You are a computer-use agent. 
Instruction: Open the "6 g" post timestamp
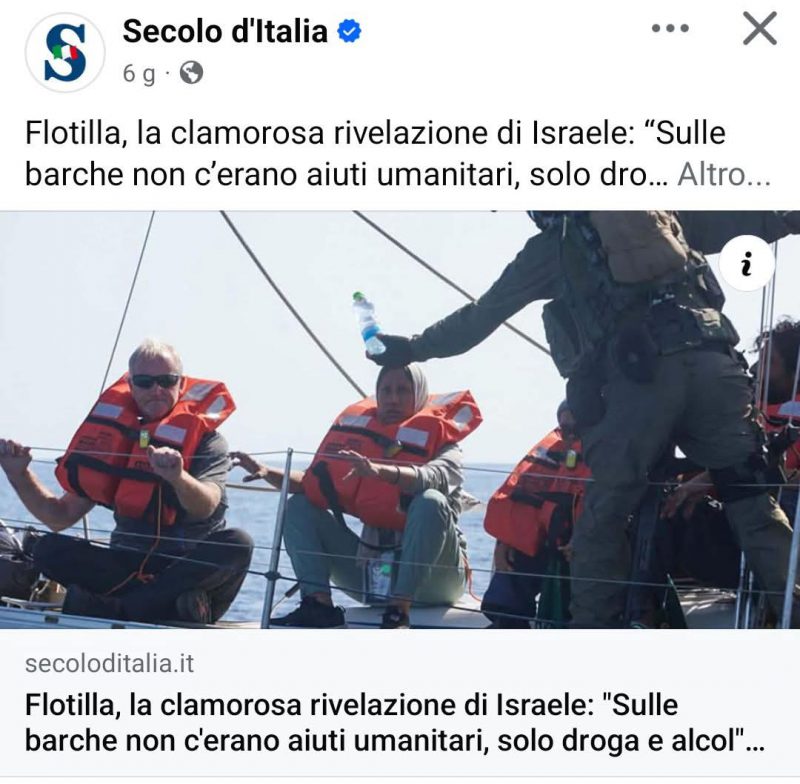click(x=139, y=73)
